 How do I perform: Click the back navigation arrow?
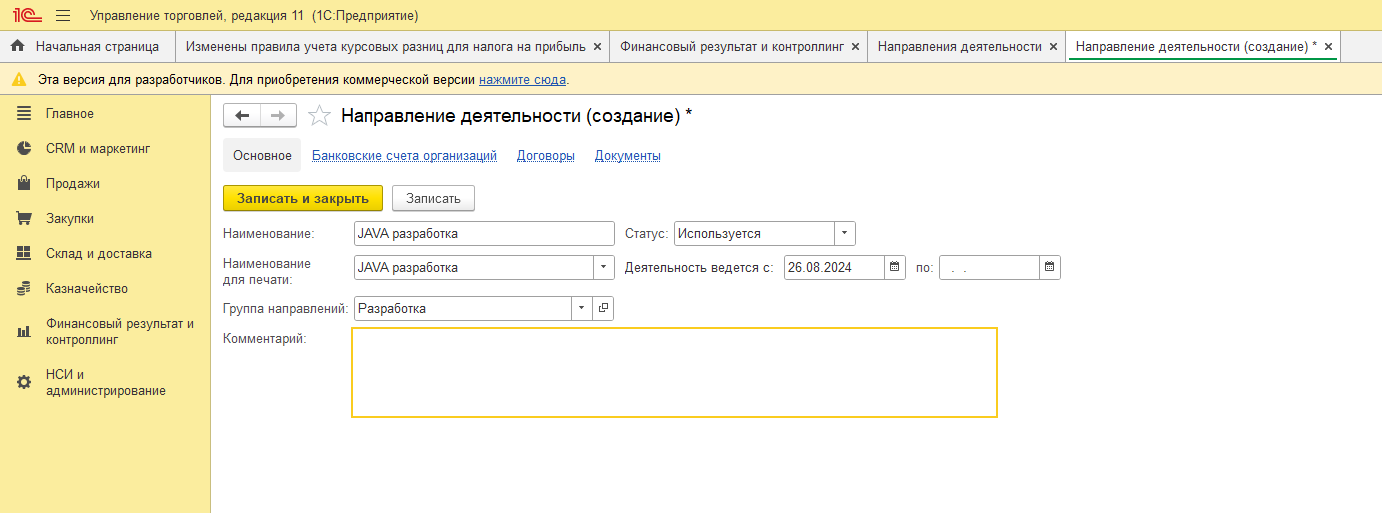pos(242,116)
